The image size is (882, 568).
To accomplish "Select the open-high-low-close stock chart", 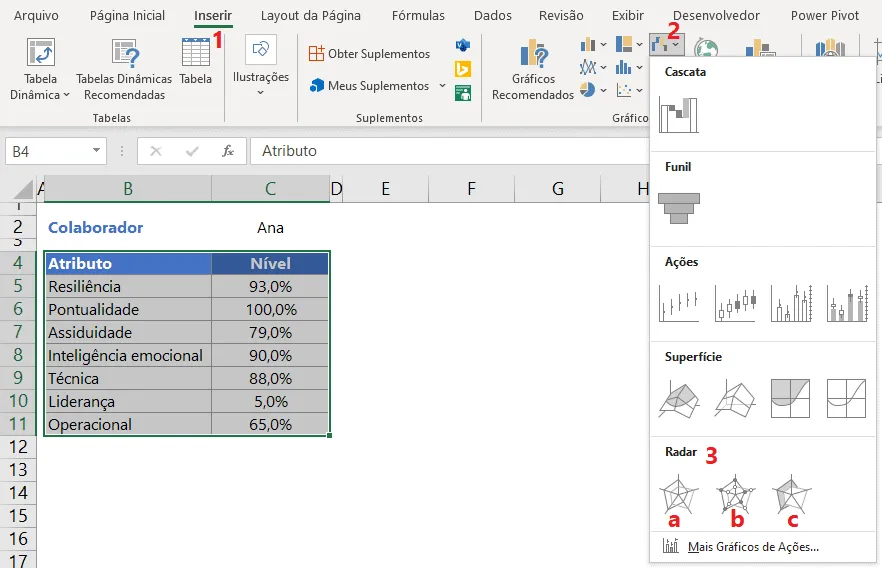I will [735, 304].
